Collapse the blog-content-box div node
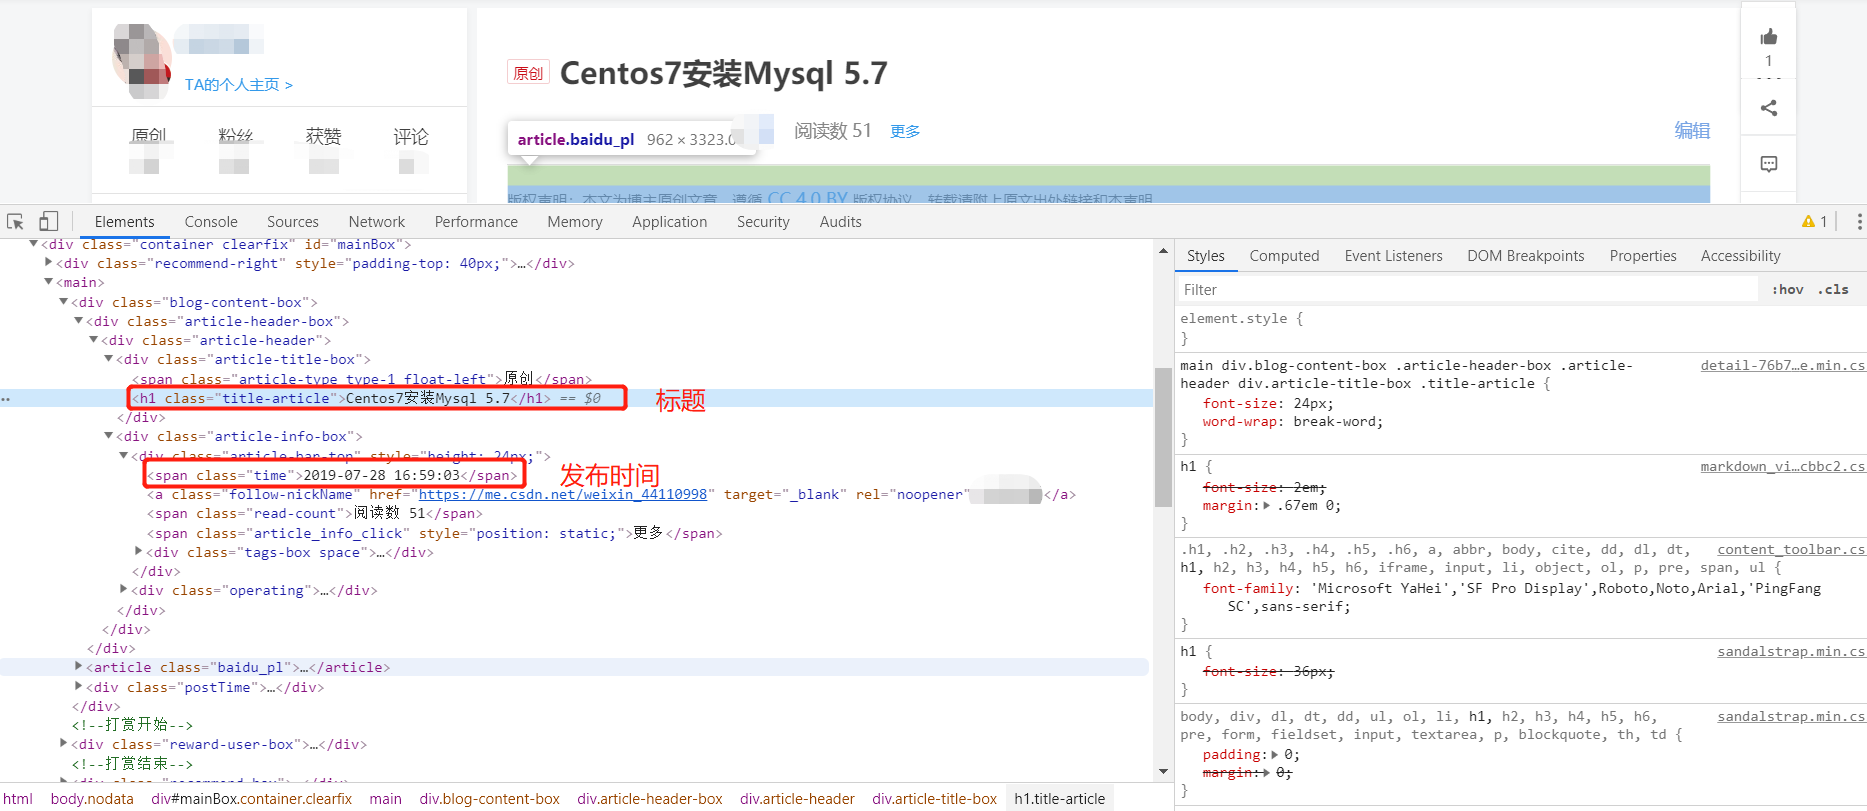The image size is (1867, 811). pyautogui.click(x=64, y=301)
